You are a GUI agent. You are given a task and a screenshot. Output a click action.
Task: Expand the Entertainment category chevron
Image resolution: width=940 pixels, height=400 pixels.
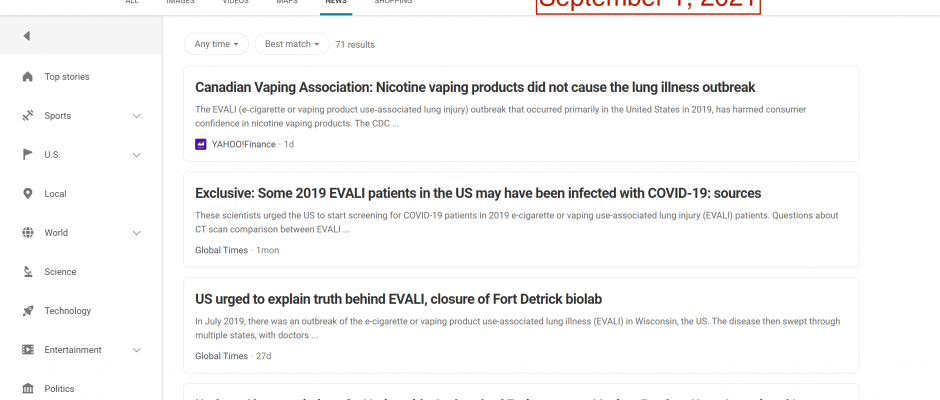pyautogui.click(x=137, y=350)
